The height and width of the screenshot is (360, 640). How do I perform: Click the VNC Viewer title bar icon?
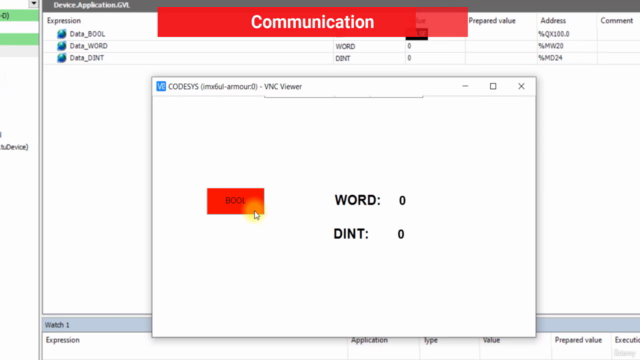coord(161,87)
